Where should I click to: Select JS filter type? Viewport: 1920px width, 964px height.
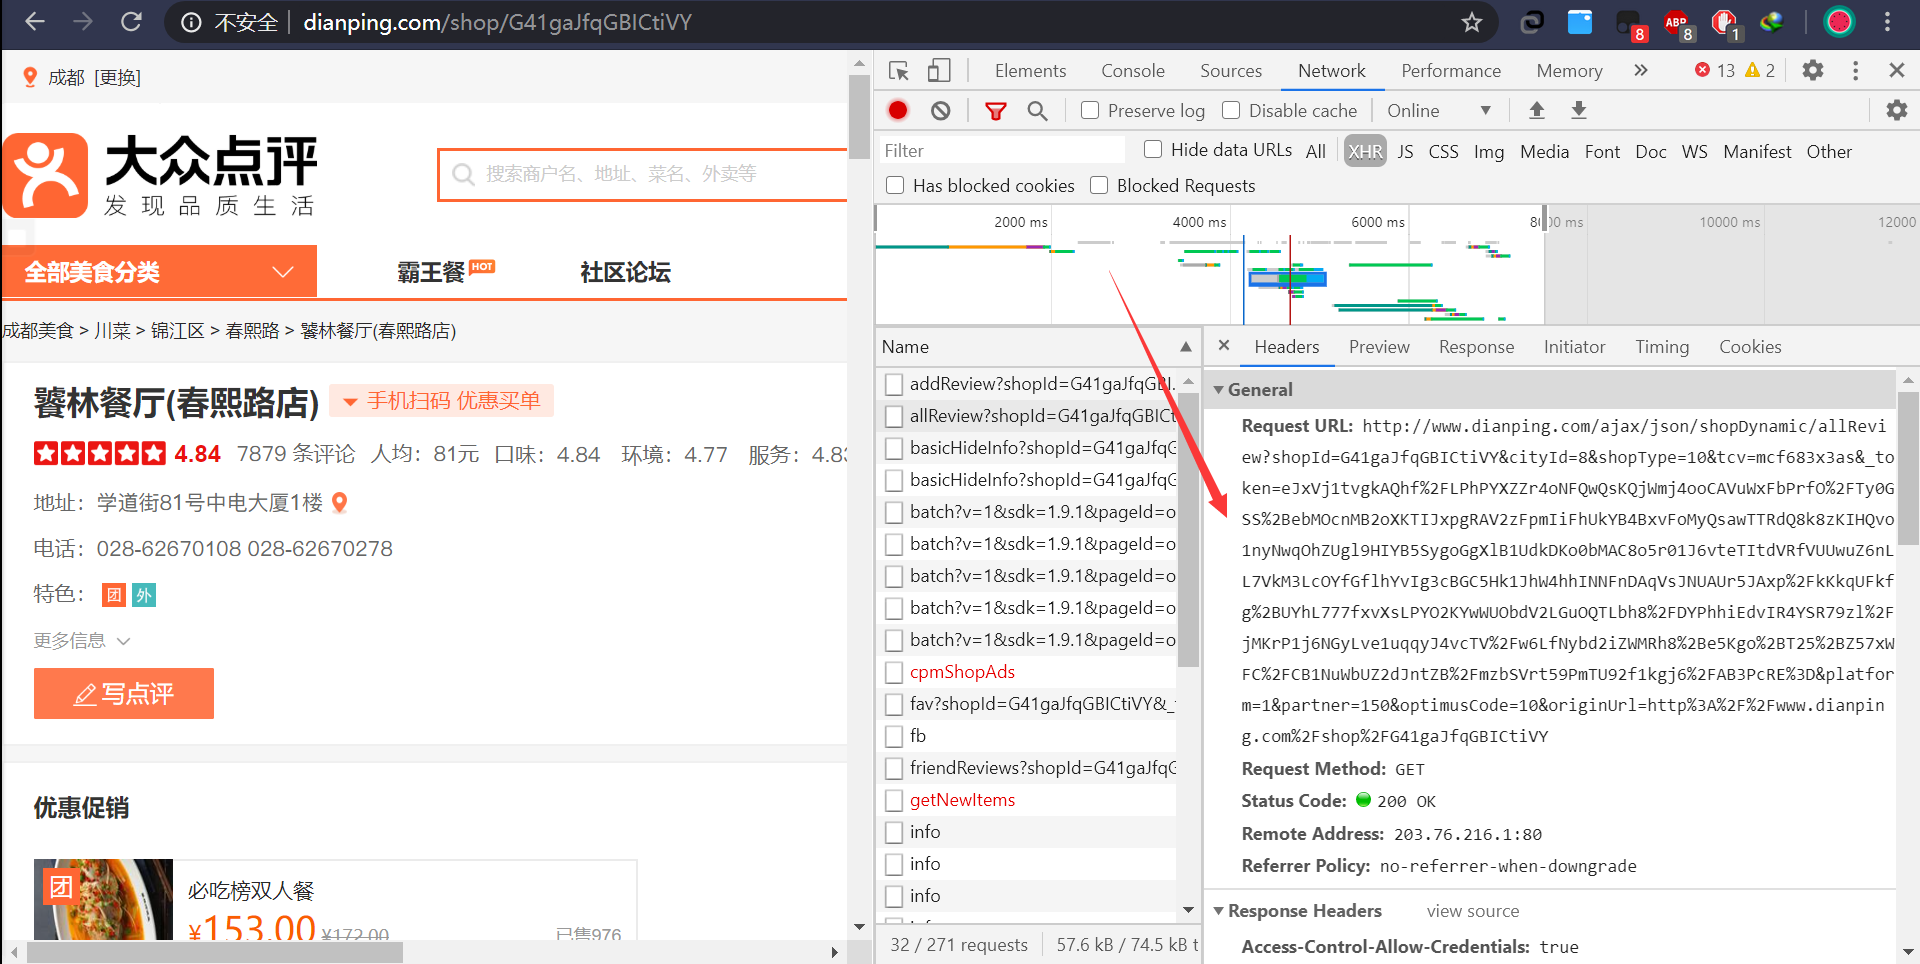coord(1405,151)
